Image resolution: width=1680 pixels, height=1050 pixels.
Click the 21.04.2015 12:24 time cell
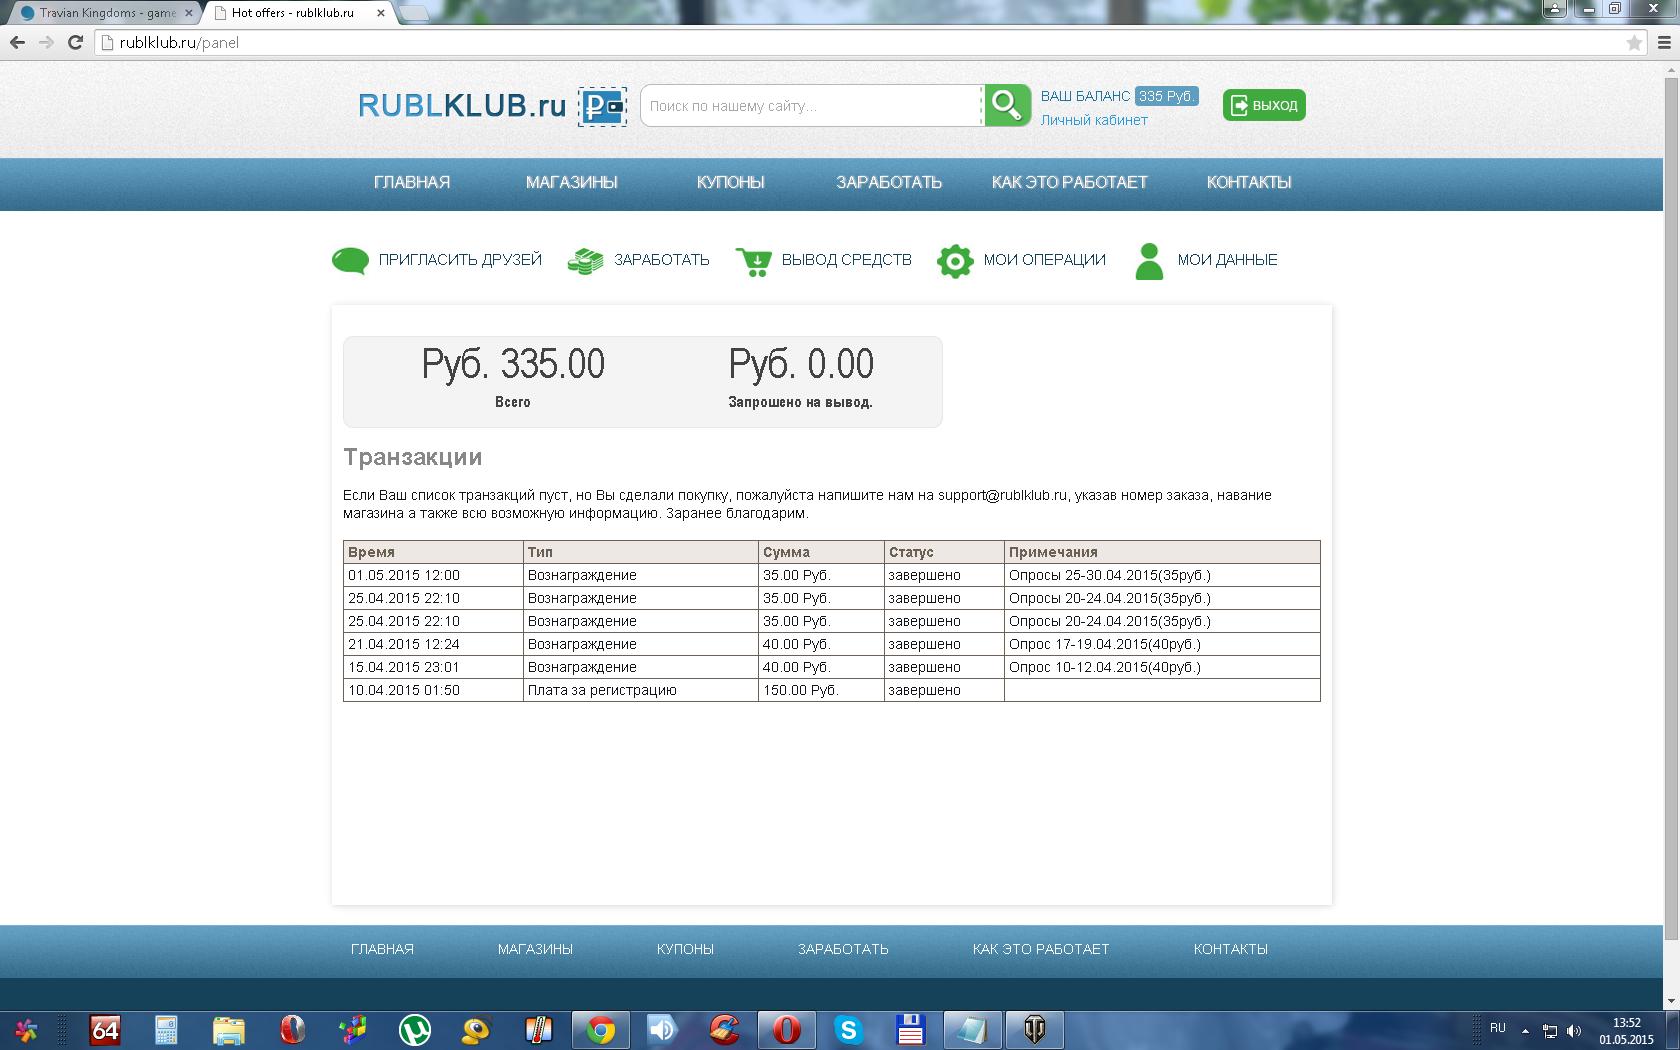[x=433, y=644]
